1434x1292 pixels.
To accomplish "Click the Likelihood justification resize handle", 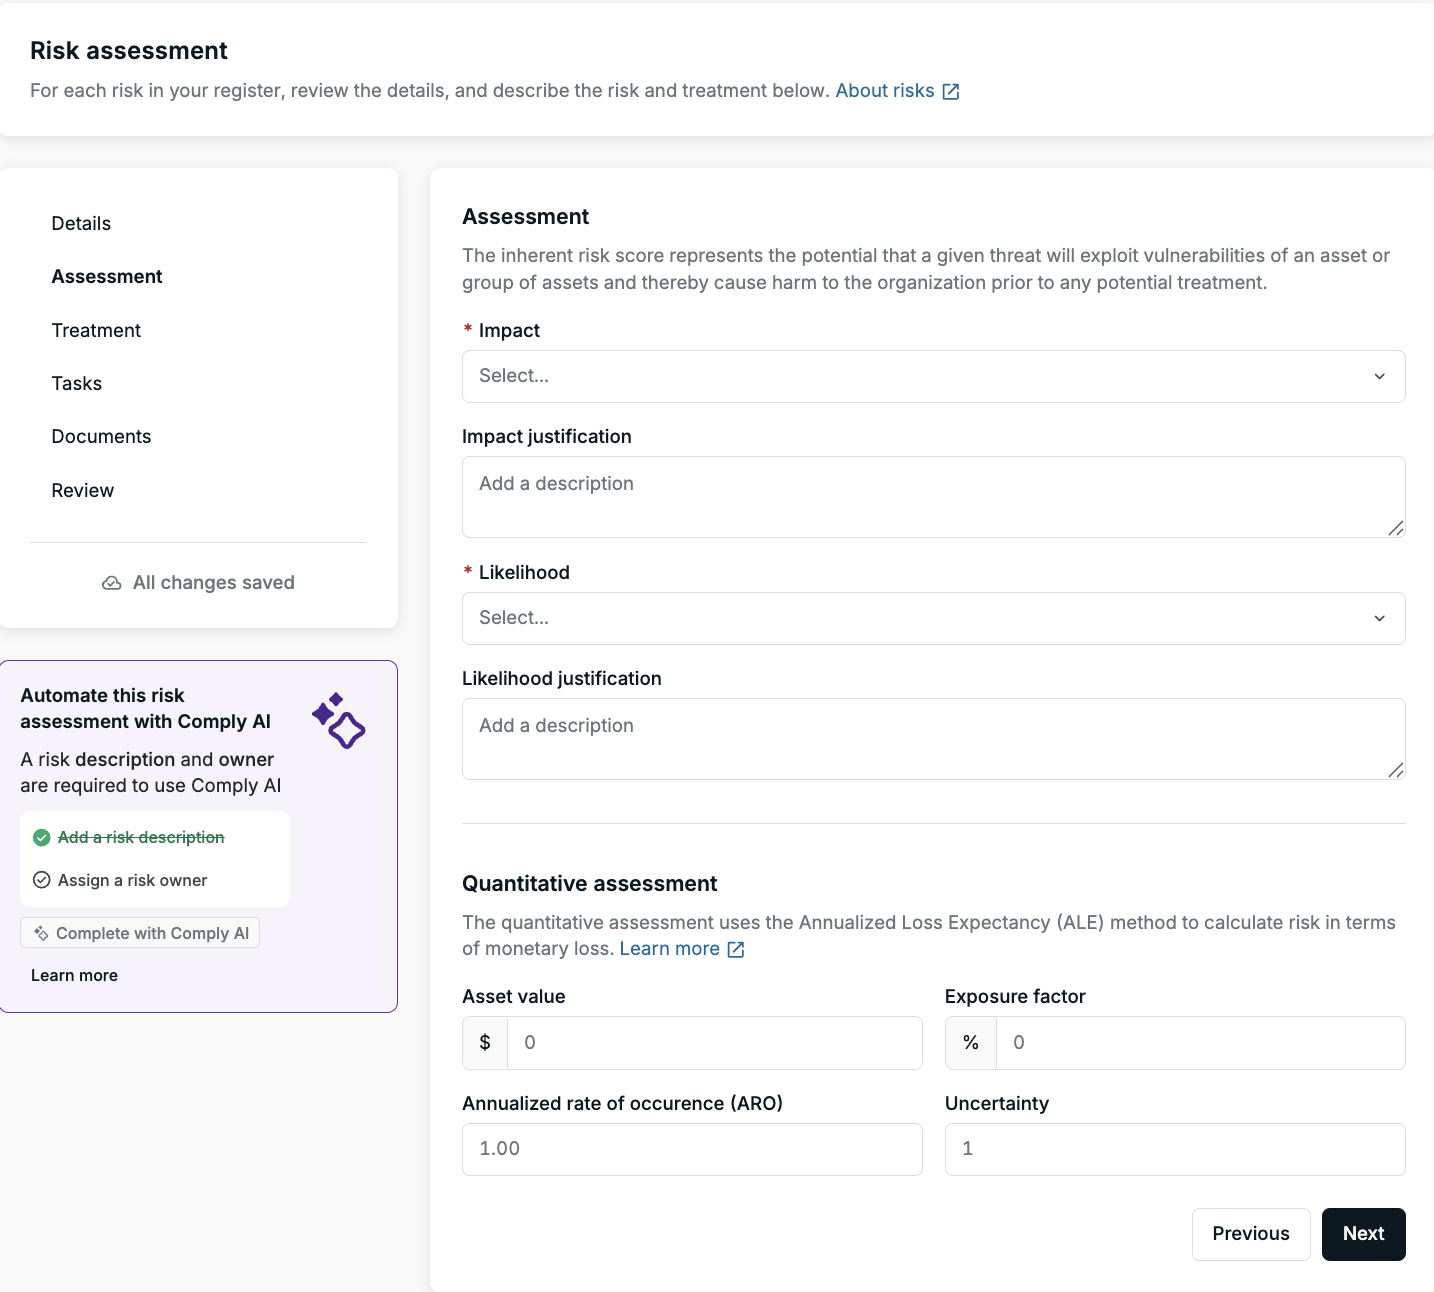I will click(1396, 770).
